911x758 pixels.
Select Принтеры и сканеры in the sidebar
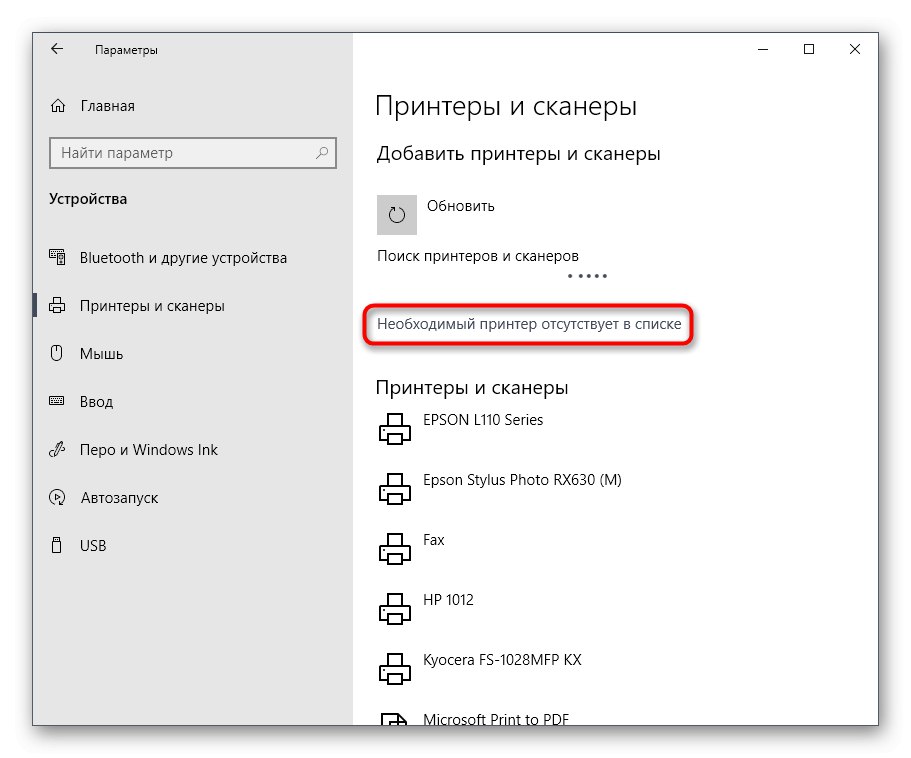tap(155, 305)
